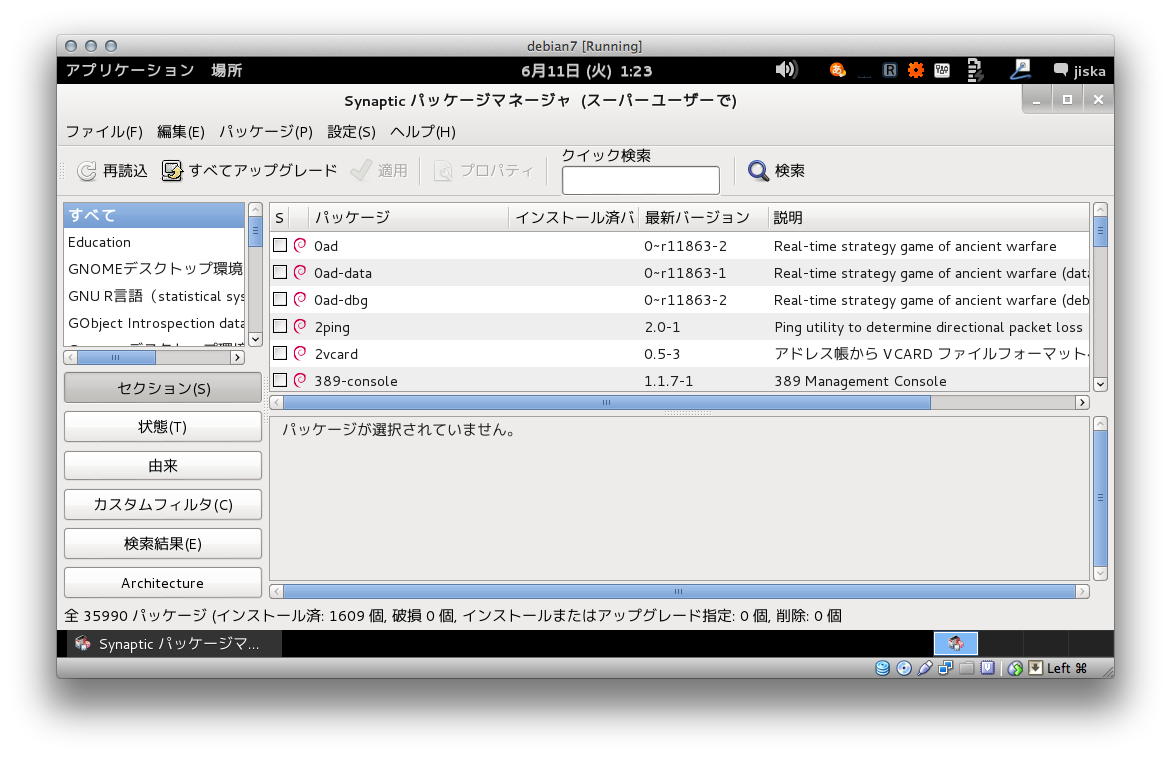The image size is (1171, 757).
Task: Click section list scrollbar down arrow
Action: [255, 339]
